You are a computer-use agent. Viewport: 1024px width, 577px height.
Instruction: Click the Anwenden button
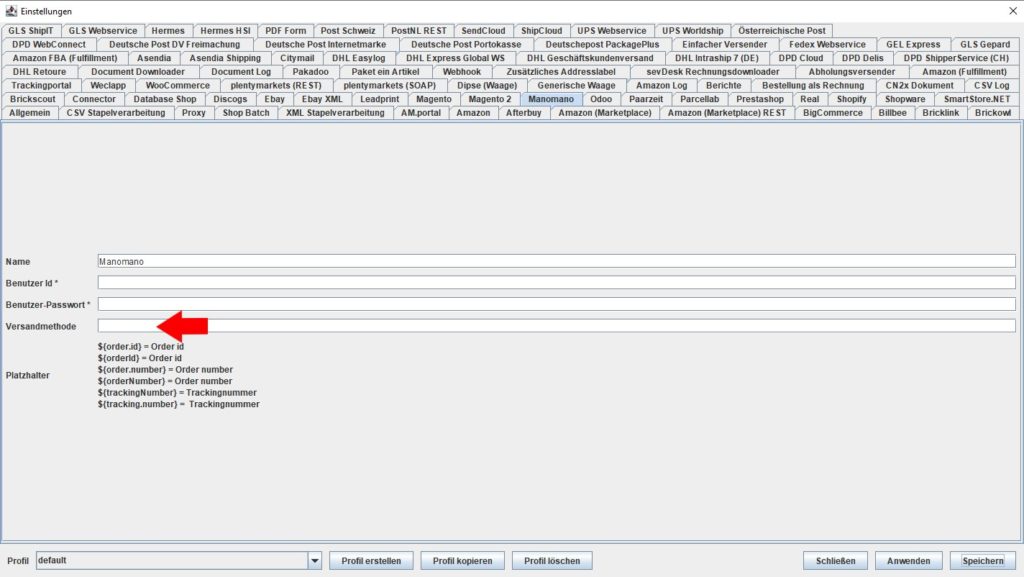(908, 561)
